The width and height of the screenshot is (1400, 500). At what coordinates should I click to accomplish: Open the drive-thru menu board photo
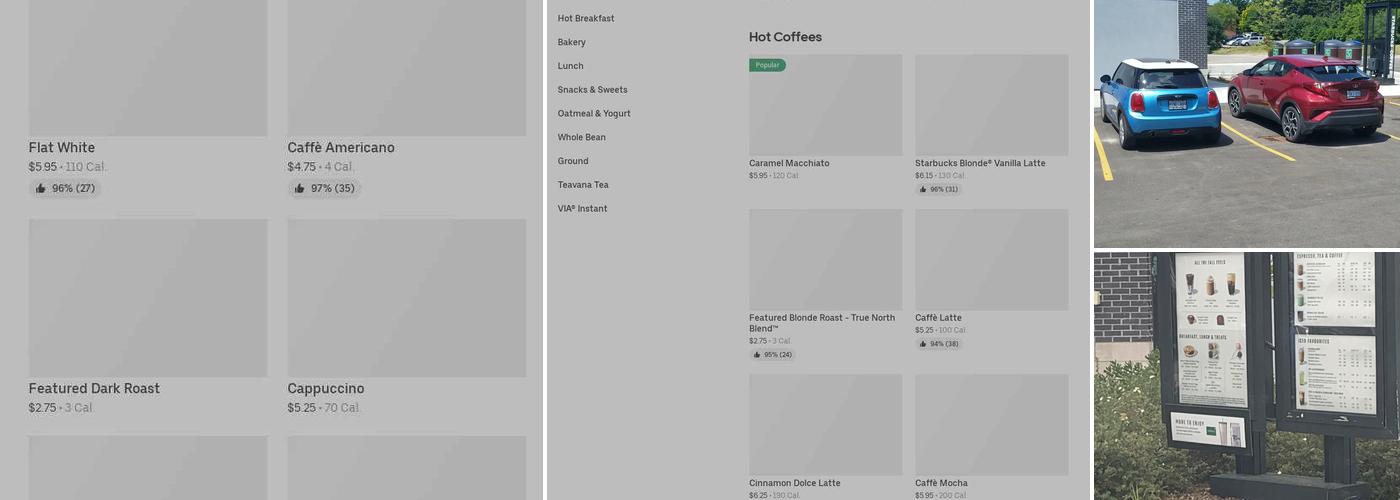click(1247, 376)
